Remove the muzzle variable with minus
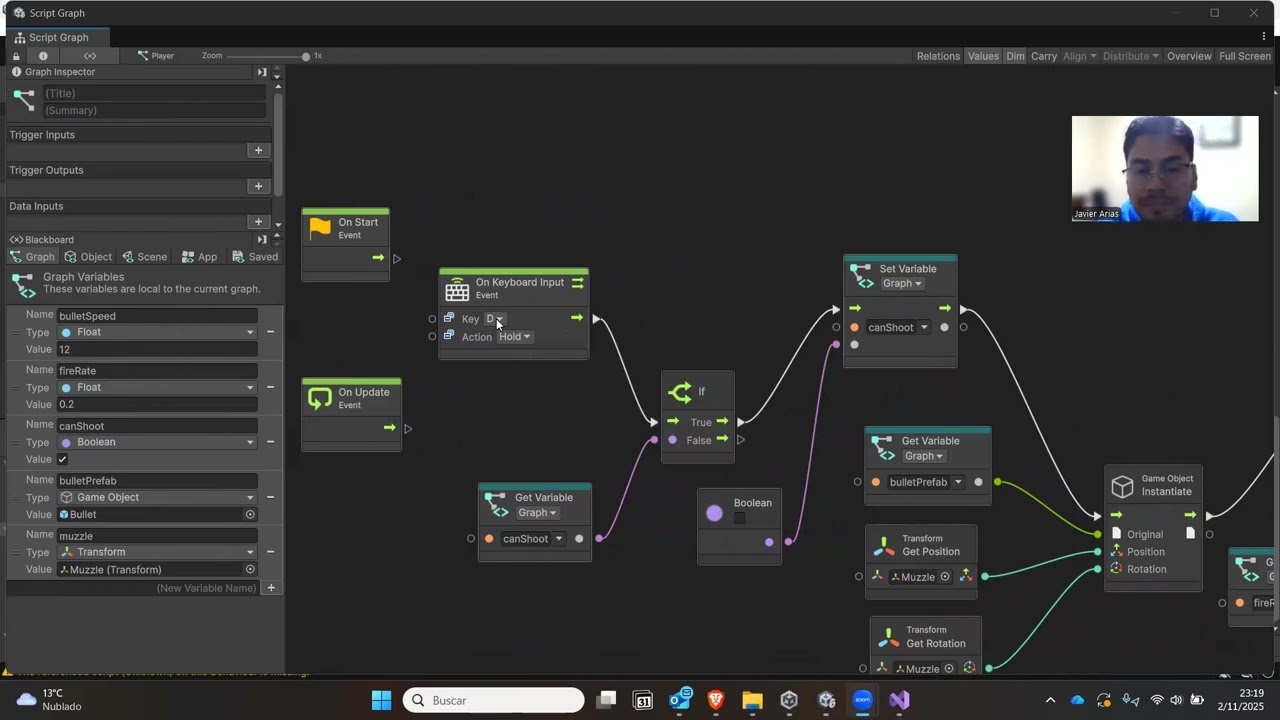 click(x=270, y=552)
